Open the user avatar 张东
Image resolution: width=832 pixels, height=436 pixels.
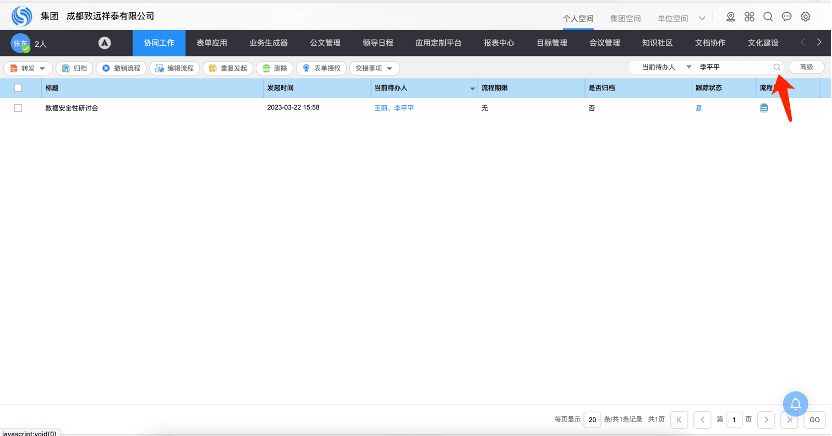[20, 43]
